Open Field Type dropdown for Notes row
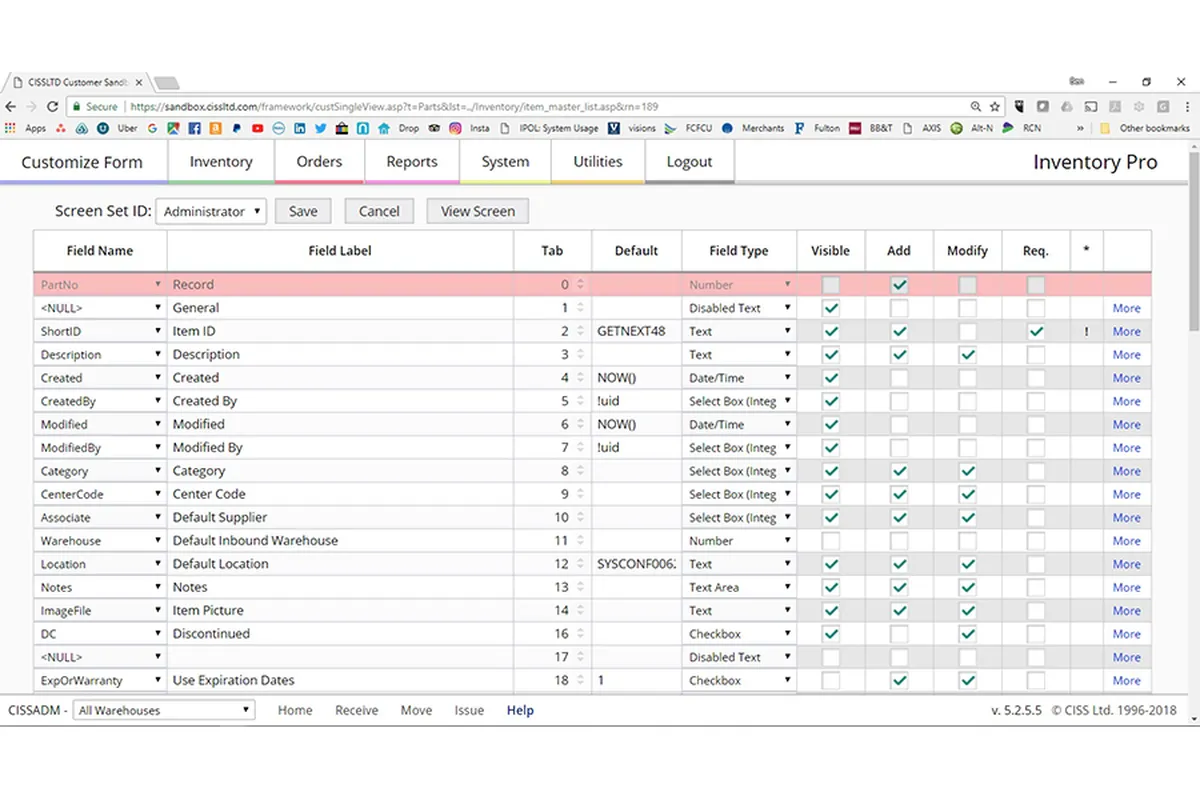 (x=739, y=588)
